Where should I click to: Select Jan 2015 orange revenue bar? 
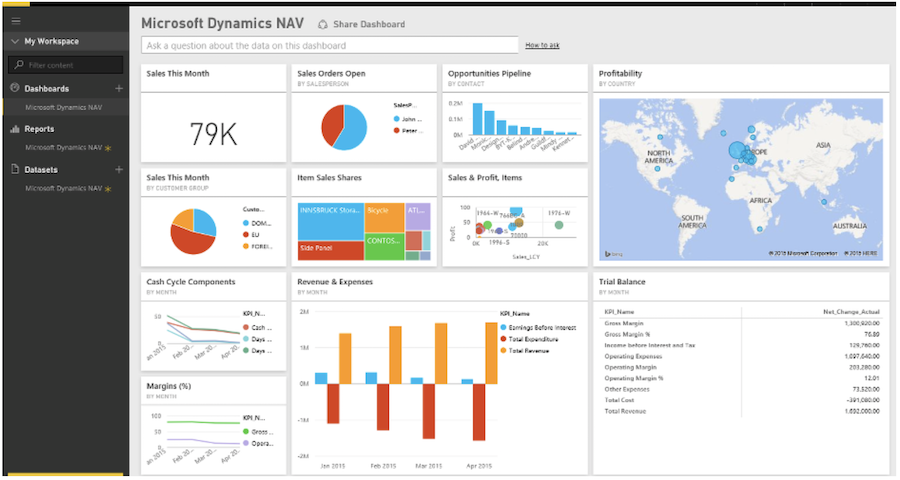click(345, 358)
